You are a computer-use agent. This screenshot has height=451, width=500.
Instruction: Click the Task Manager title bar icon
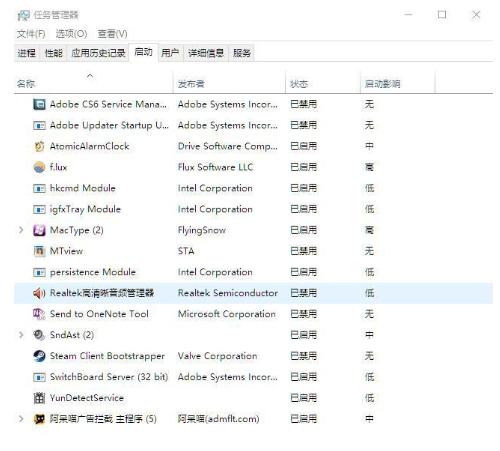[x=24, y=15]
